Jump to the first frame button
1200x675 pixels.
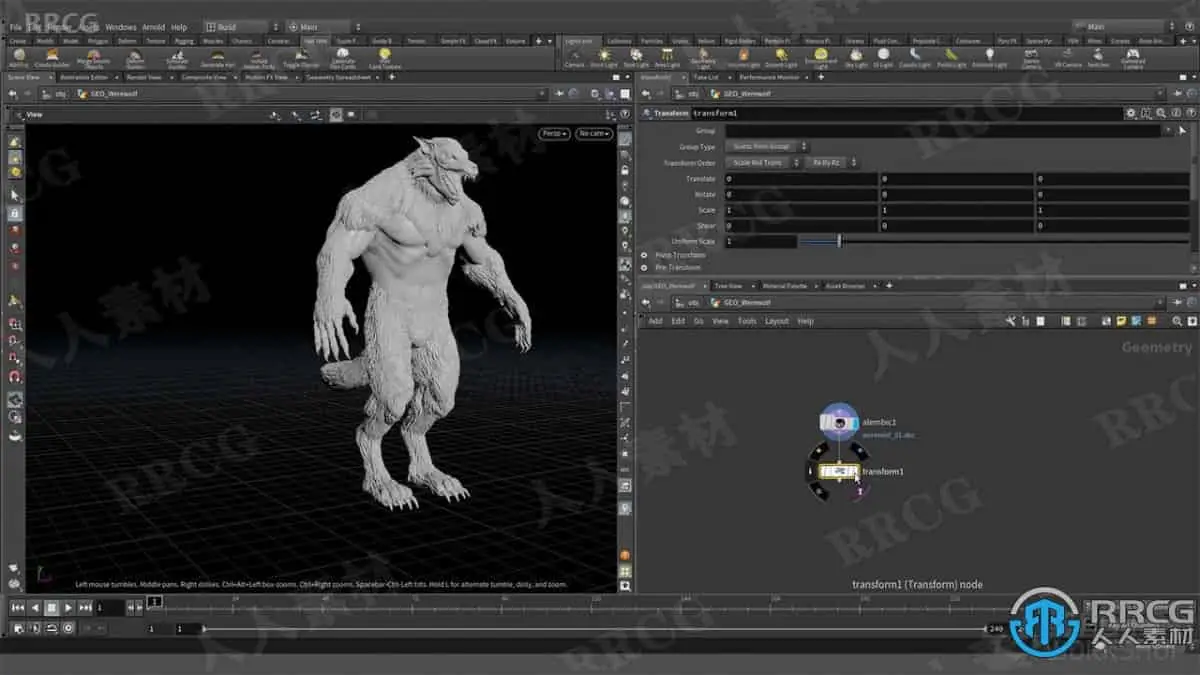pyautogui.click(x=18, y=607)
